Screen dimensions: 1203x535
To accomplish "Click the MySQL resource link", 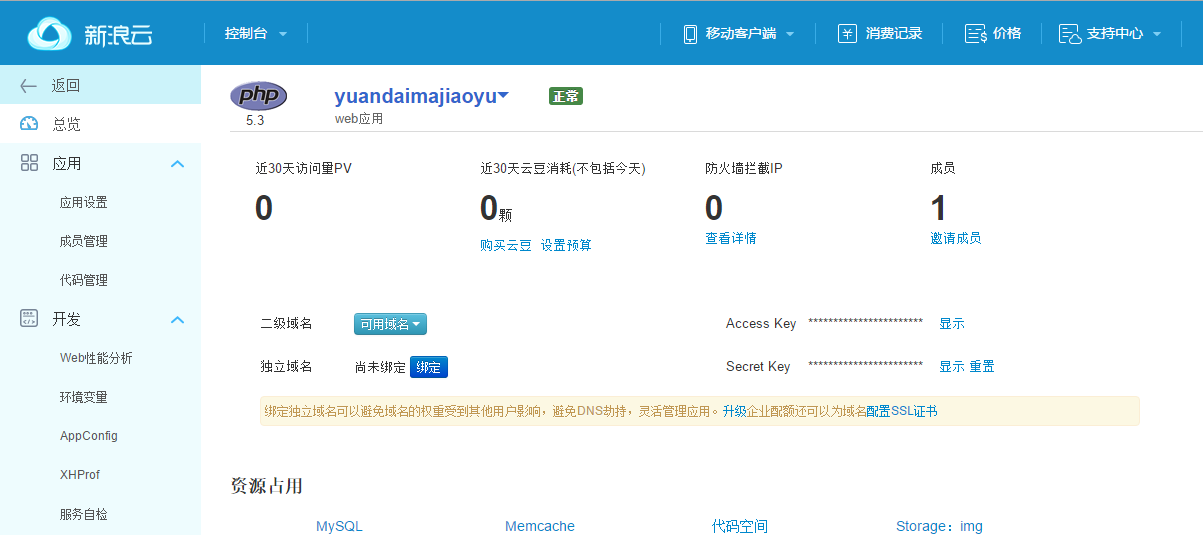I will click(339, 526).
